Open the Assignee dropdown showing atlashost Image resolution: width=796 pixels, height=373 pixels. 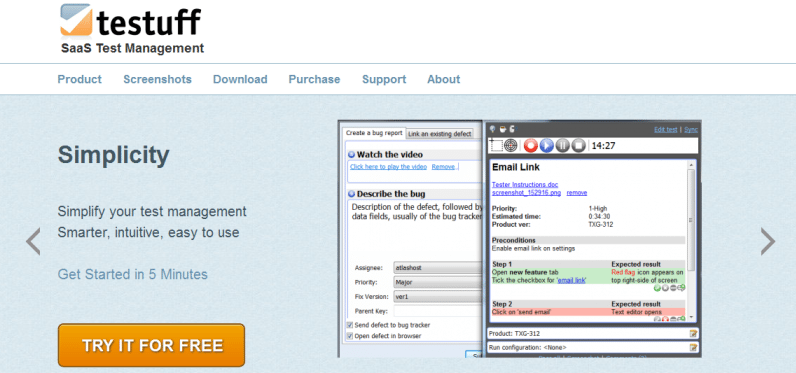[x=438, y=267]
